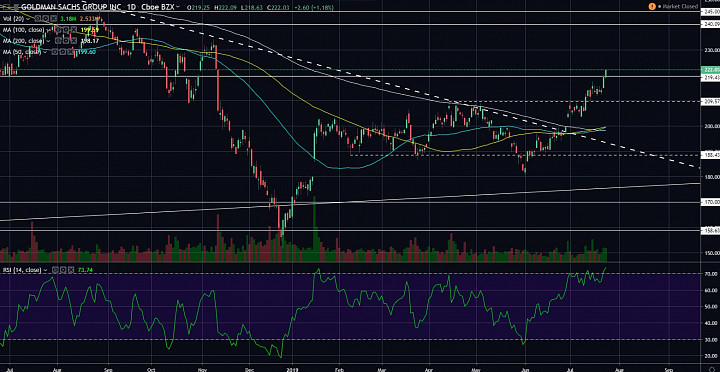Click the orange 2.533M volume average

click(89, 18)
